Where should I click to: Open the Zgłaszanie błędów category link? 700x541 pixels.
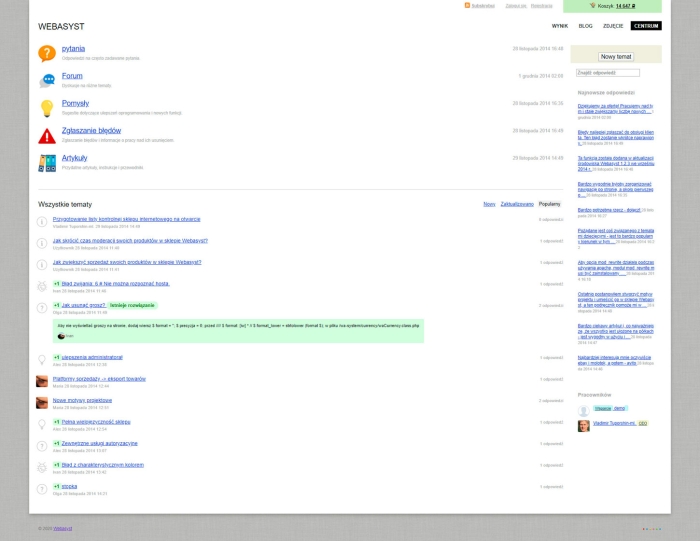[x=91, y=130]
